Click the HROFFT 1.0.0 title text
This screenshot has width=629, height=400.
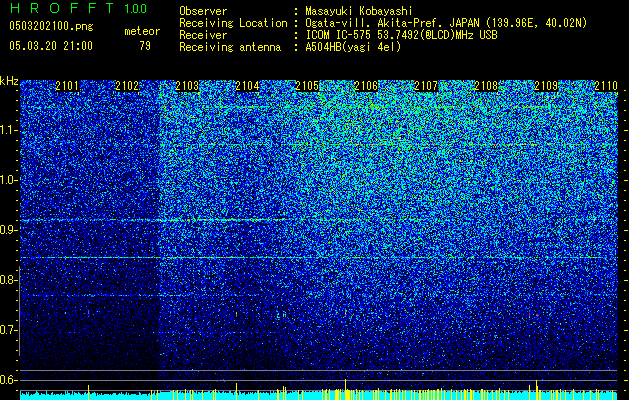pyautogui.click(x=78, y=8)
